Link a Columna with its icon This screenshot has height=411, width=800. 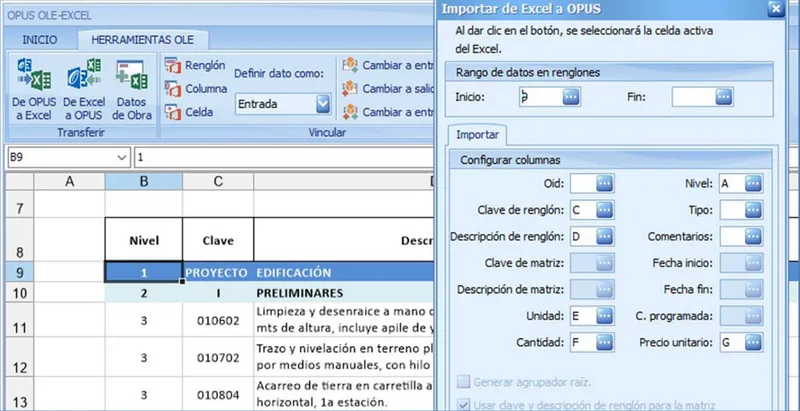(173, 89)
